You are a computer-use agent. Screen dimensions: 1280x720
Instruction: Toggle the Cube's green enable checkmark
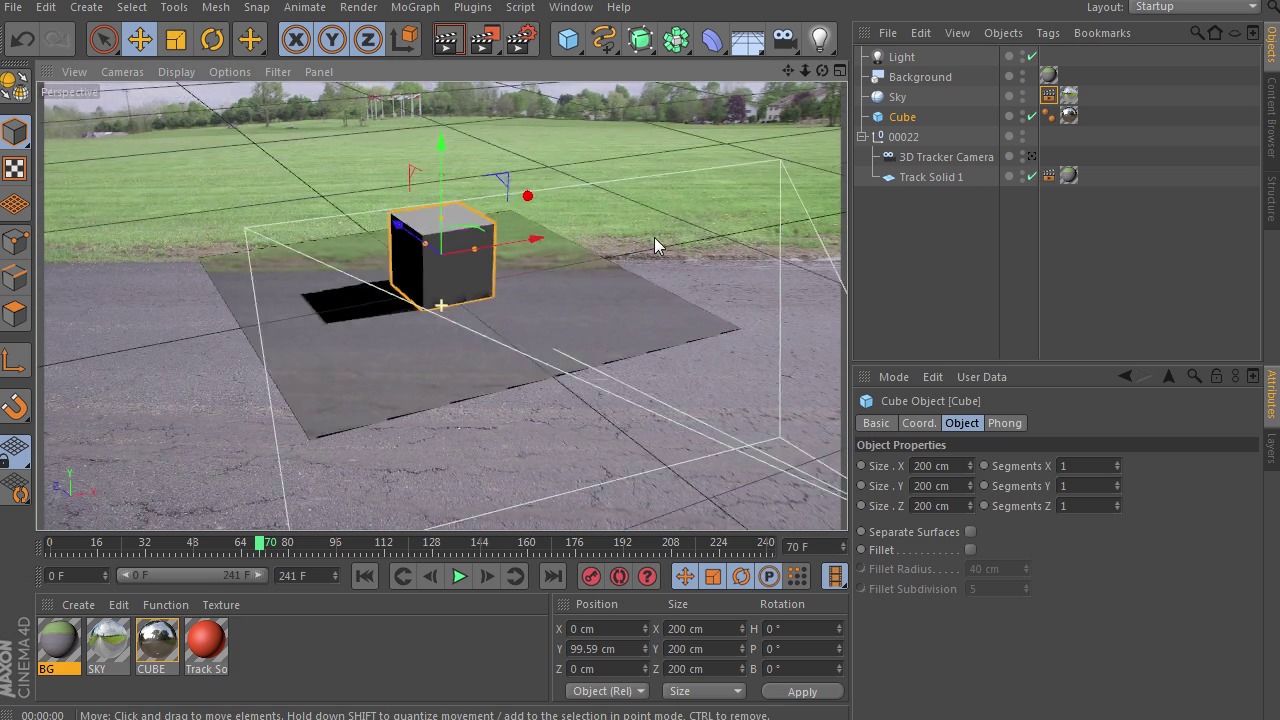click(x=1032, y=117)
